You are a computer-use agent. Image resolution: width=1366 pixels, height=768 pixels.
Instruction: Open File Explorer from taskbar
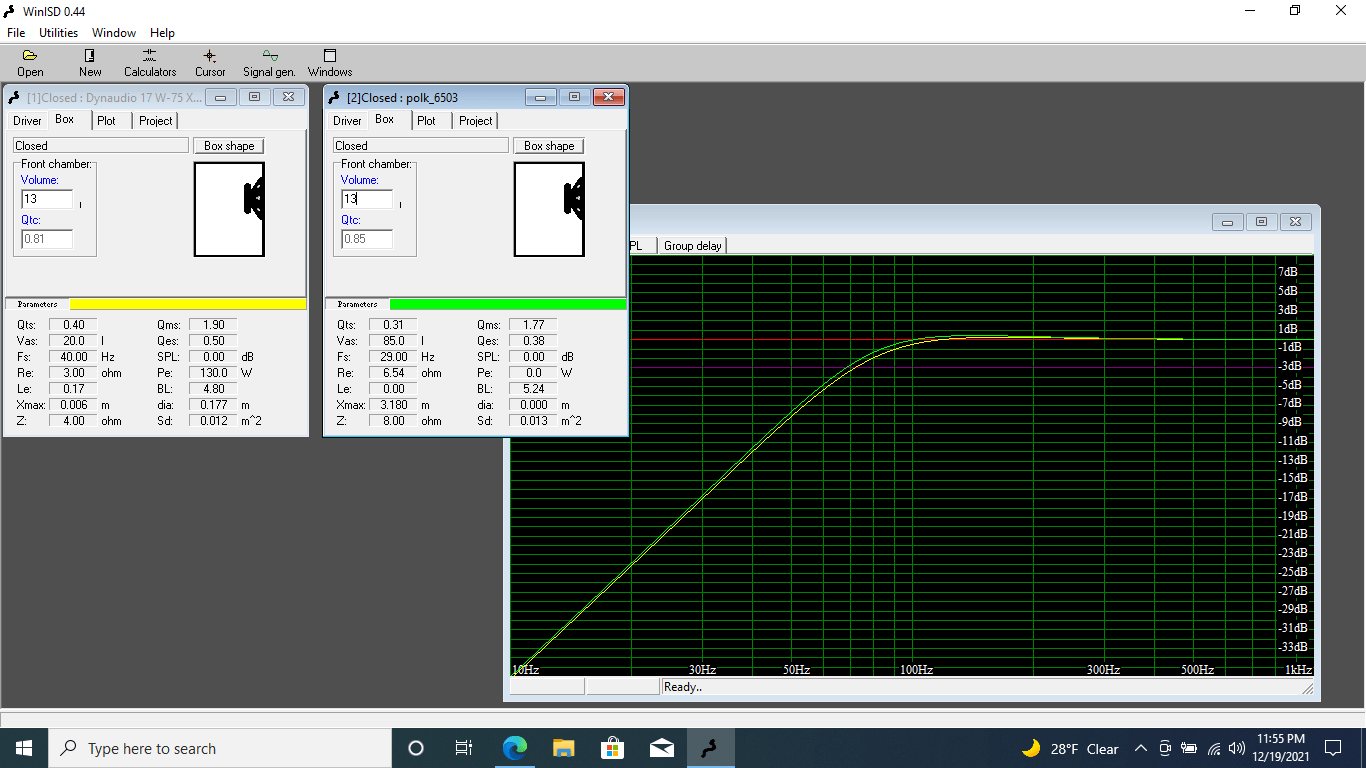click(x=563, y=748)
